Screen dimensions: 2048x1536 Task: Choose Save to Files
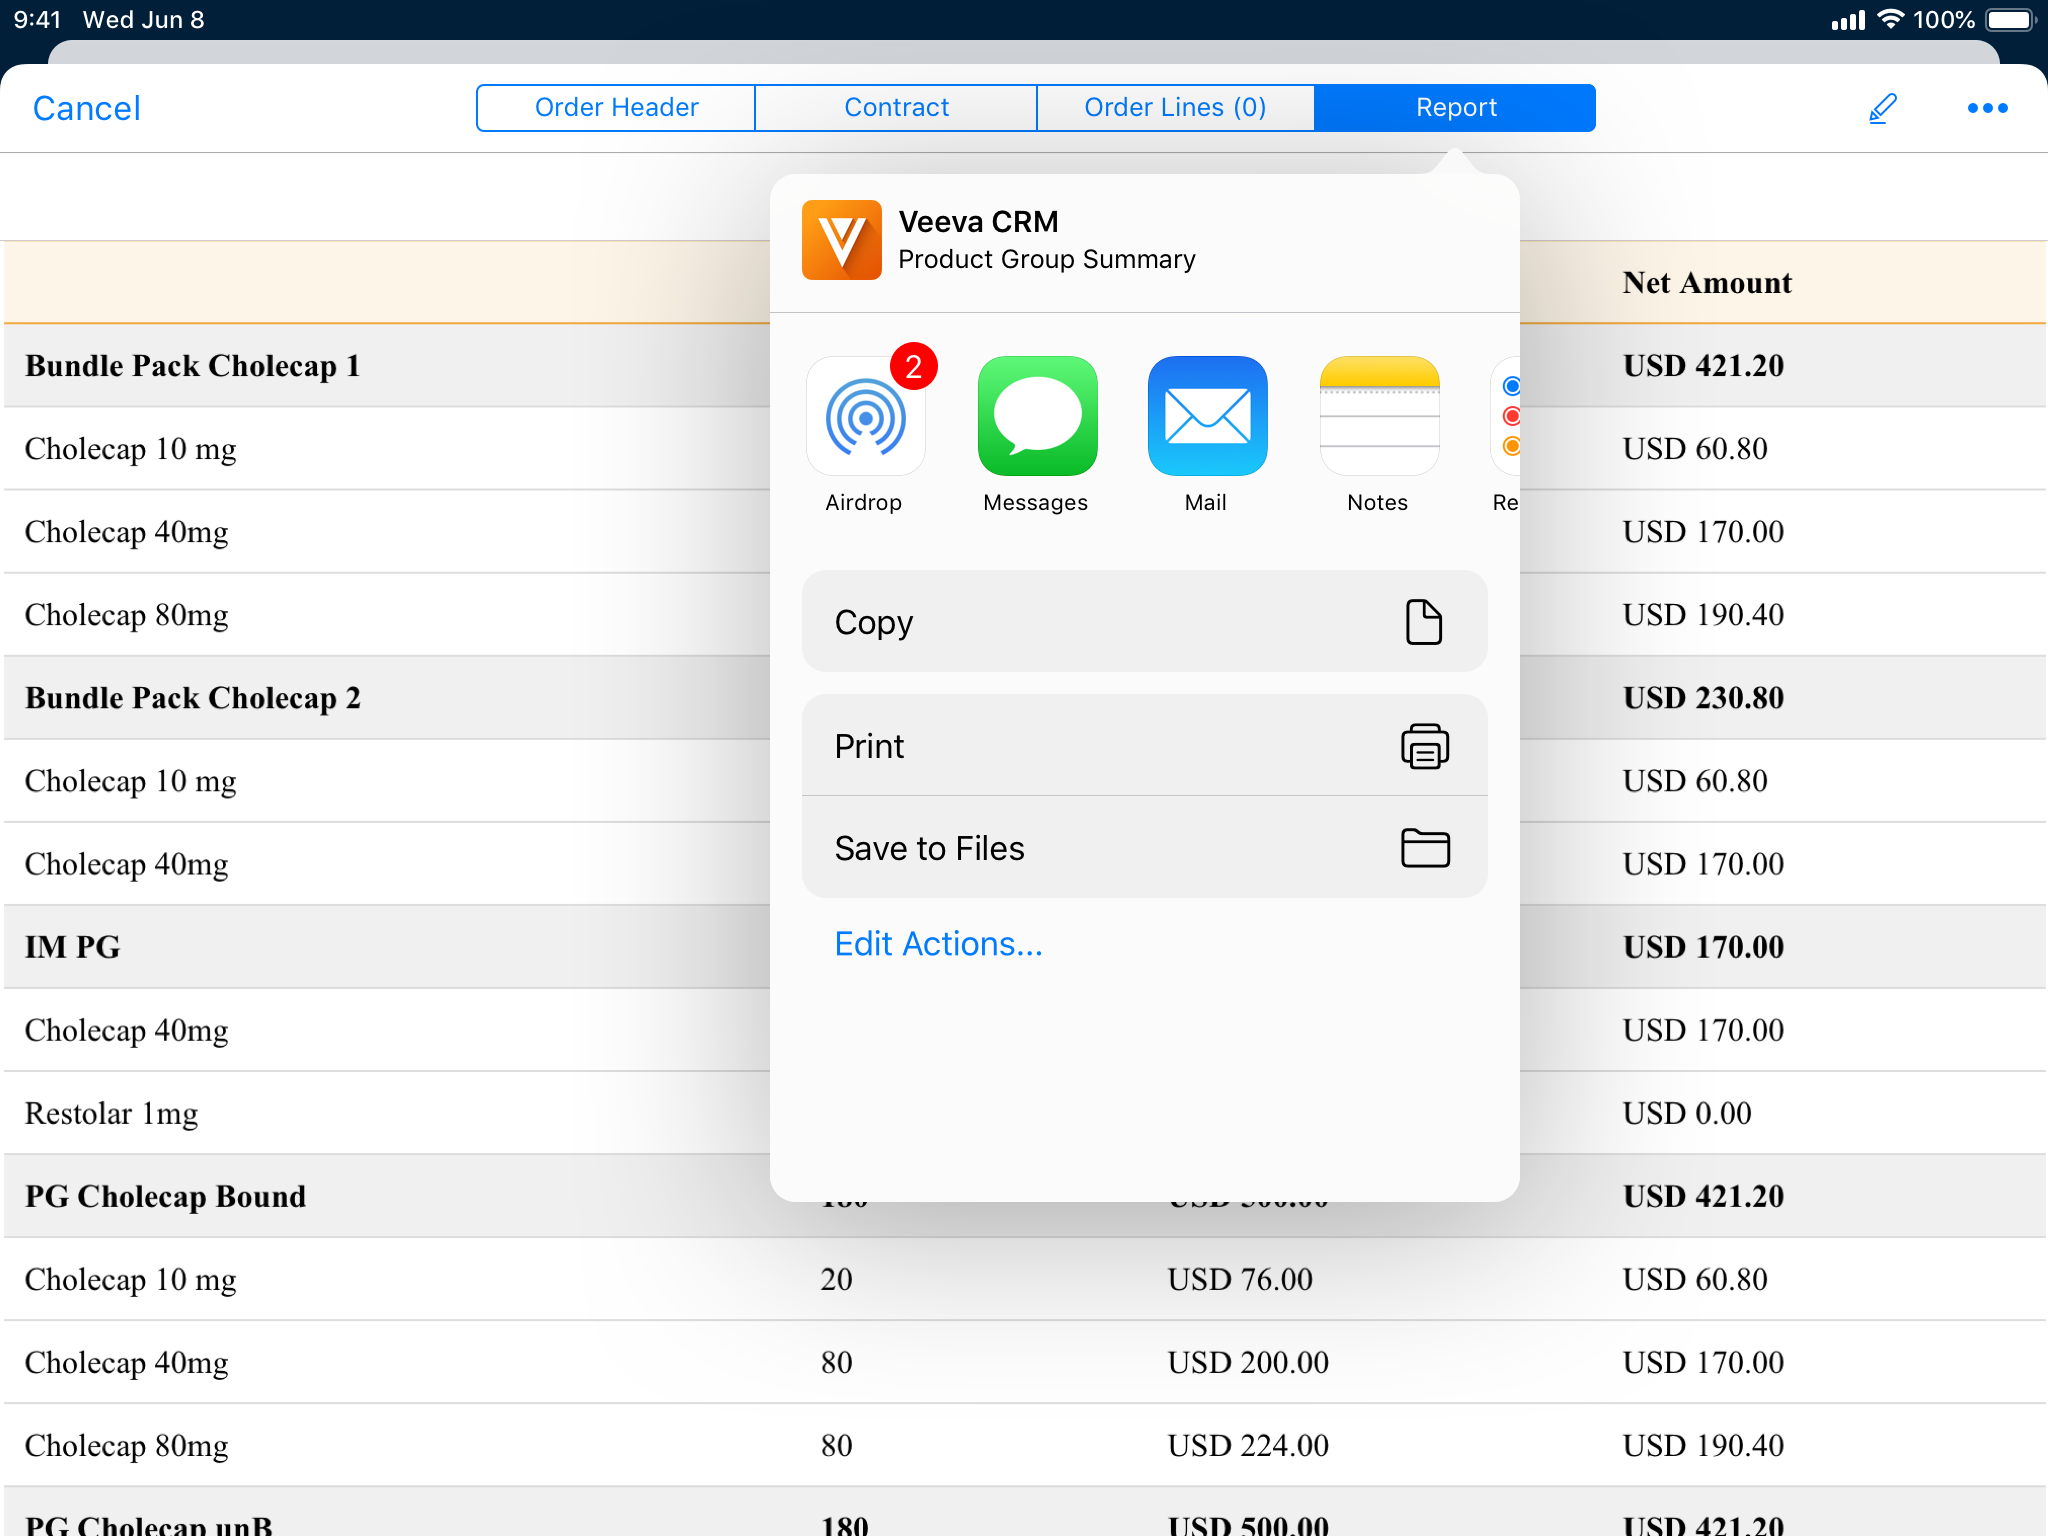[1144, 848]
